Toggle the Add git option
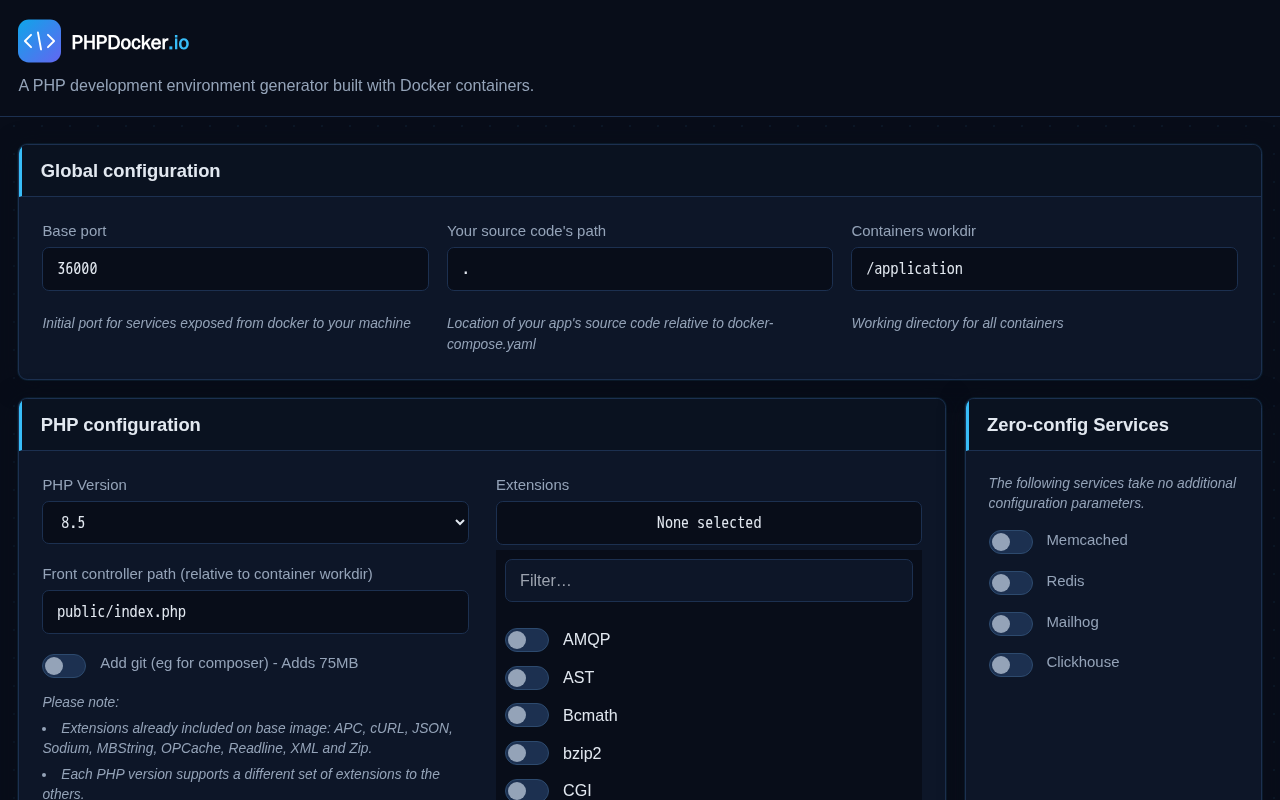This screenshot has height=800, width=1280. (64, 666)
